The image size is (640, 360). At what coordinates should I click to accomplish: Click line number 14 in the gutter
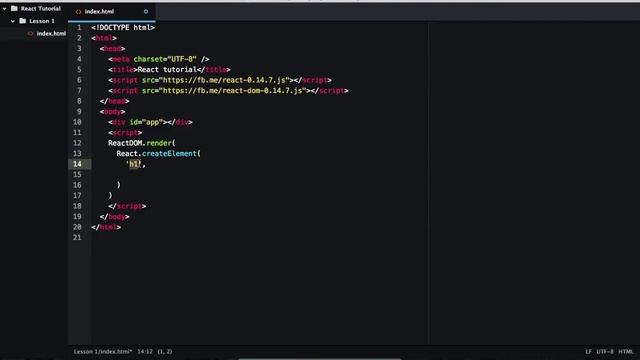(77, 164)
